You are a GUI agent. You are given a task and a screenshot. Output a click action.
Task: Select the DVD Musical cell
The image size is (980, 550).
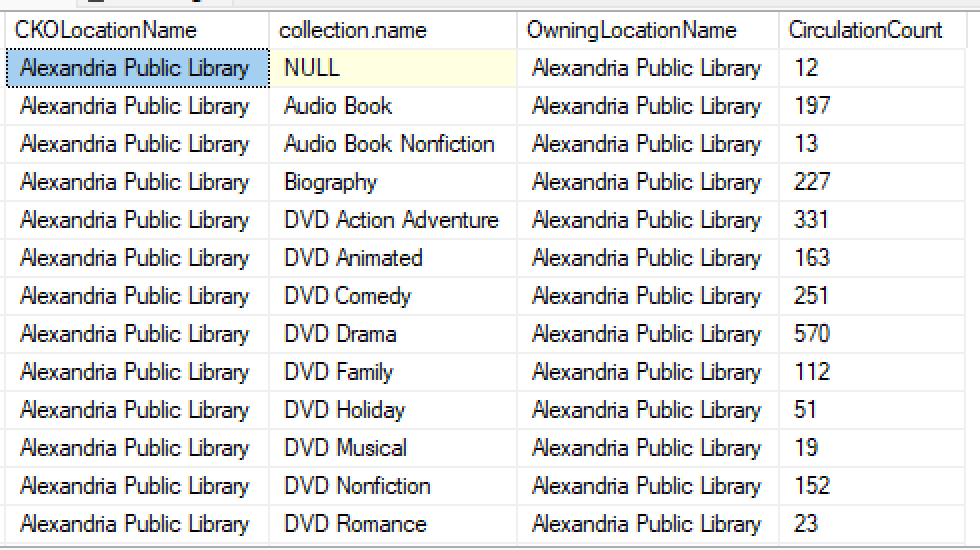393,449
